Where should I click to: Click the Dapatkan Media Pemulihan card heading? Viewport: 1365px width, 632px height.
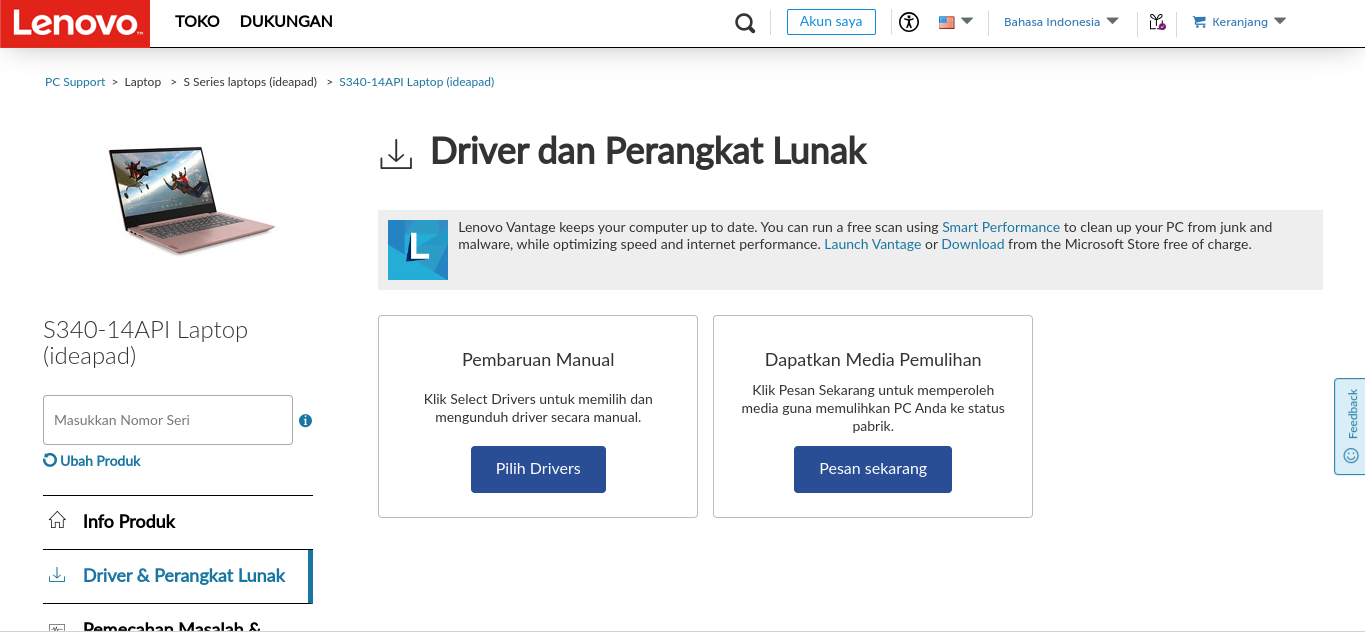[873, 360]
